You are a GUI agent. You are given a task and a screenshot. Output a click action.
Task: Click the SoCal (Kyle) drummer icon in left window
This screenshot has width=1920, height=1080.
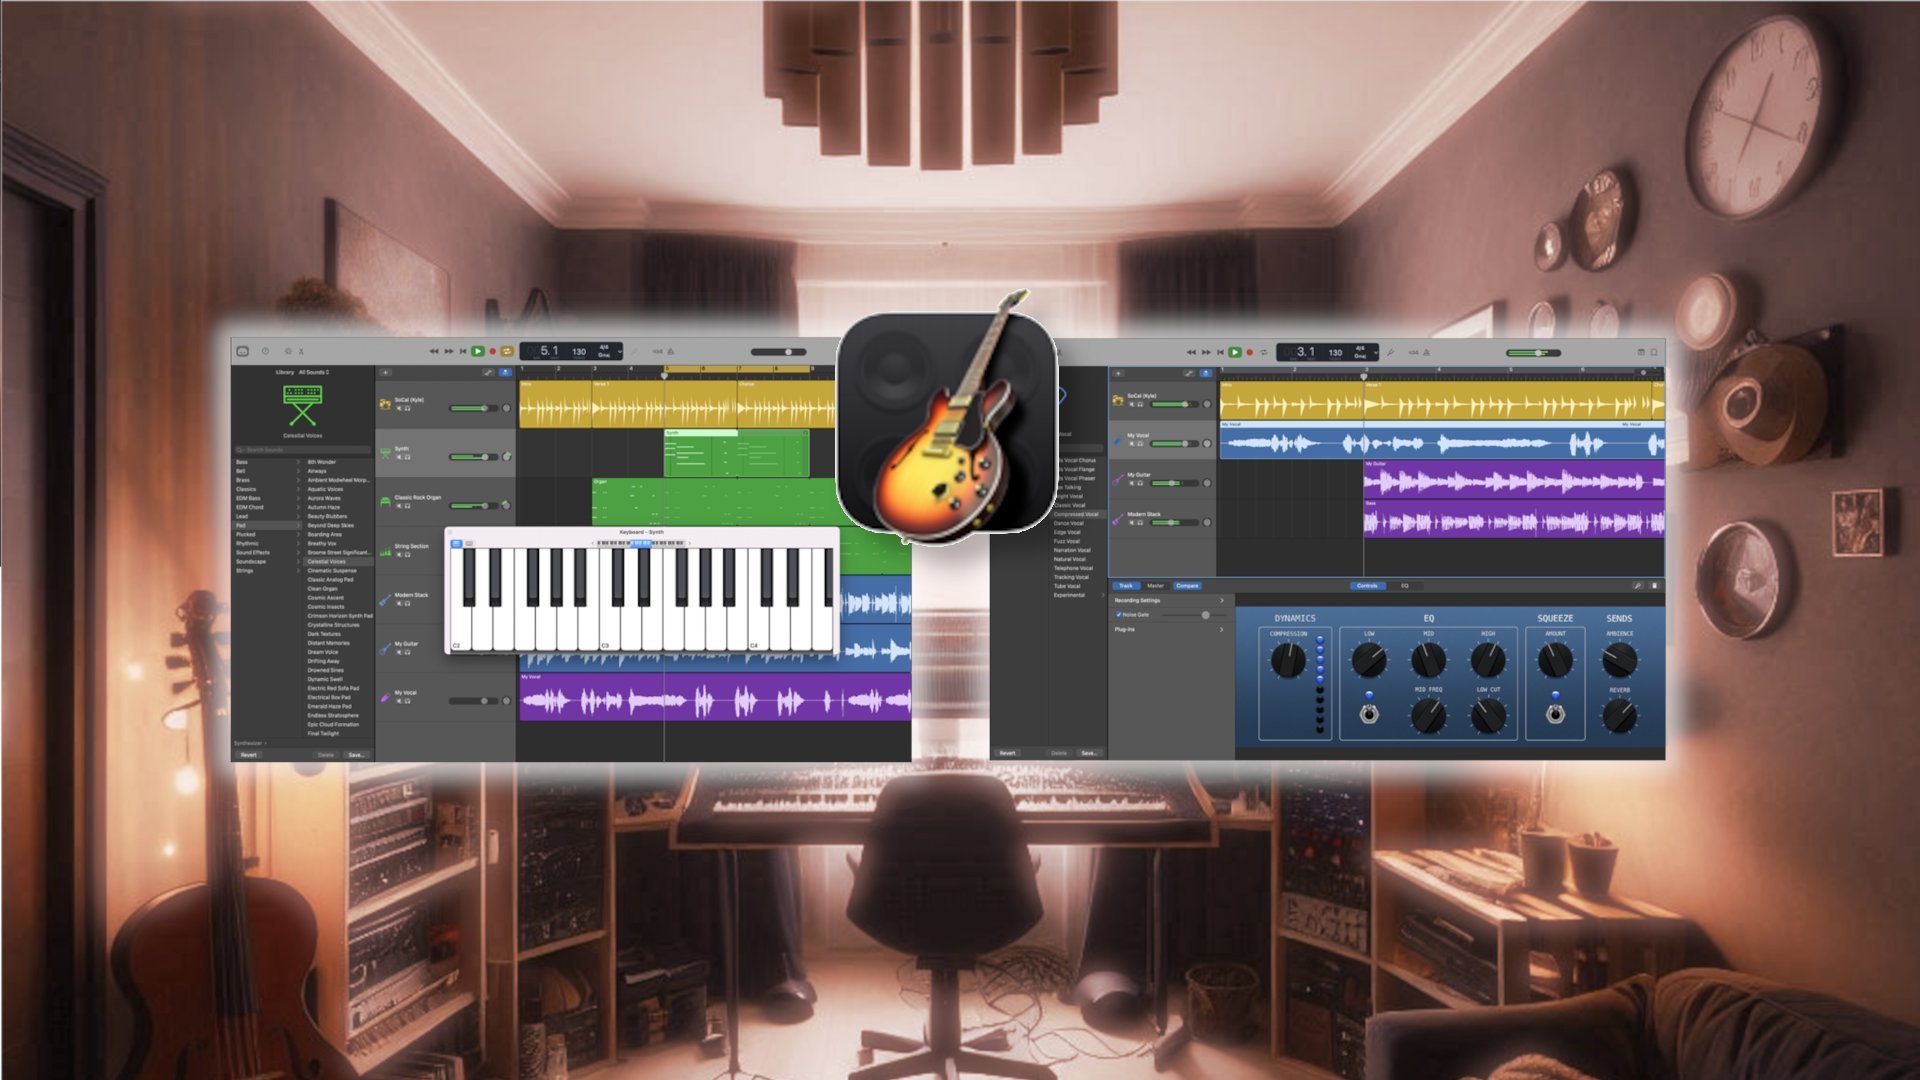pyautogui.click(x=385, y=404)
